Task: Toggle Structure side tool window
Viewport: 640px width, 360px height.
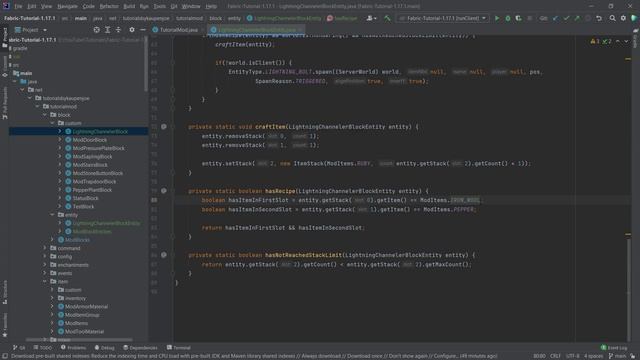Action: point(4,293)
